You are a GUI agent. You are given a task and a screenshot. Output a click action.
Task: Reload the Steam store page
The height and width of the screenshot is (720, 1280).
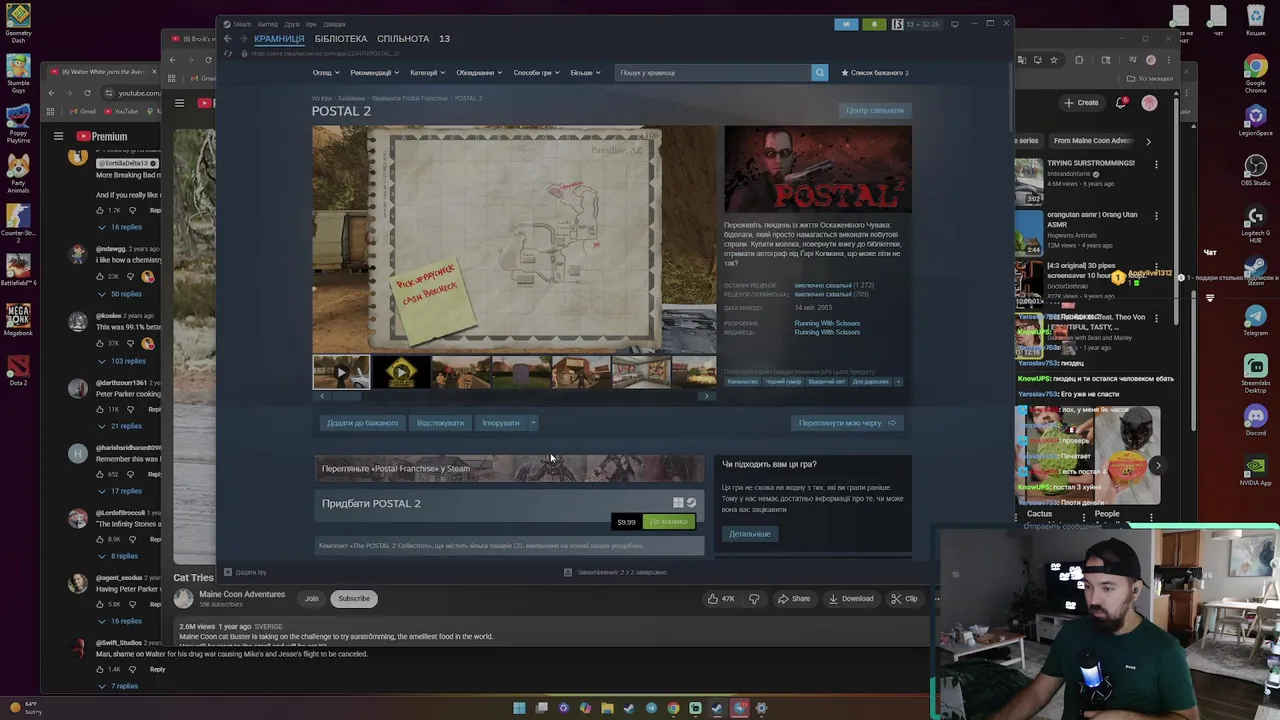coord(228,53)
